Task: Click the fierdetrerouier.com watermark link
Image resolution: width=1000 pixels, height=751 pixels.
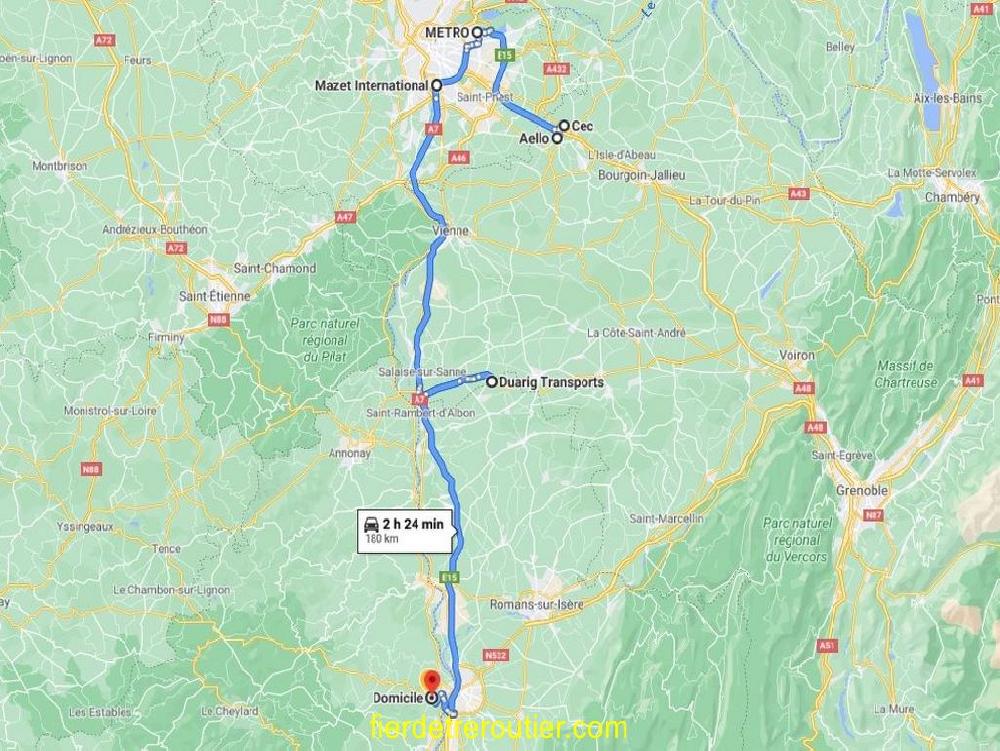Action: [499, 728]
